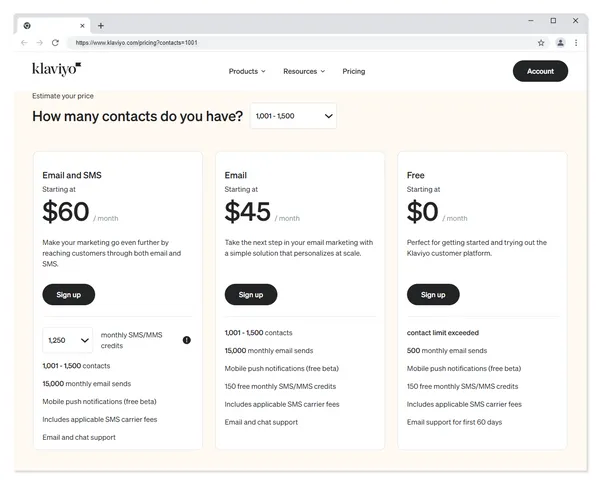Click '1,001 - 1,500 contacts' in Email and SMS plan

pyautogui.click(x=76, y=366)
